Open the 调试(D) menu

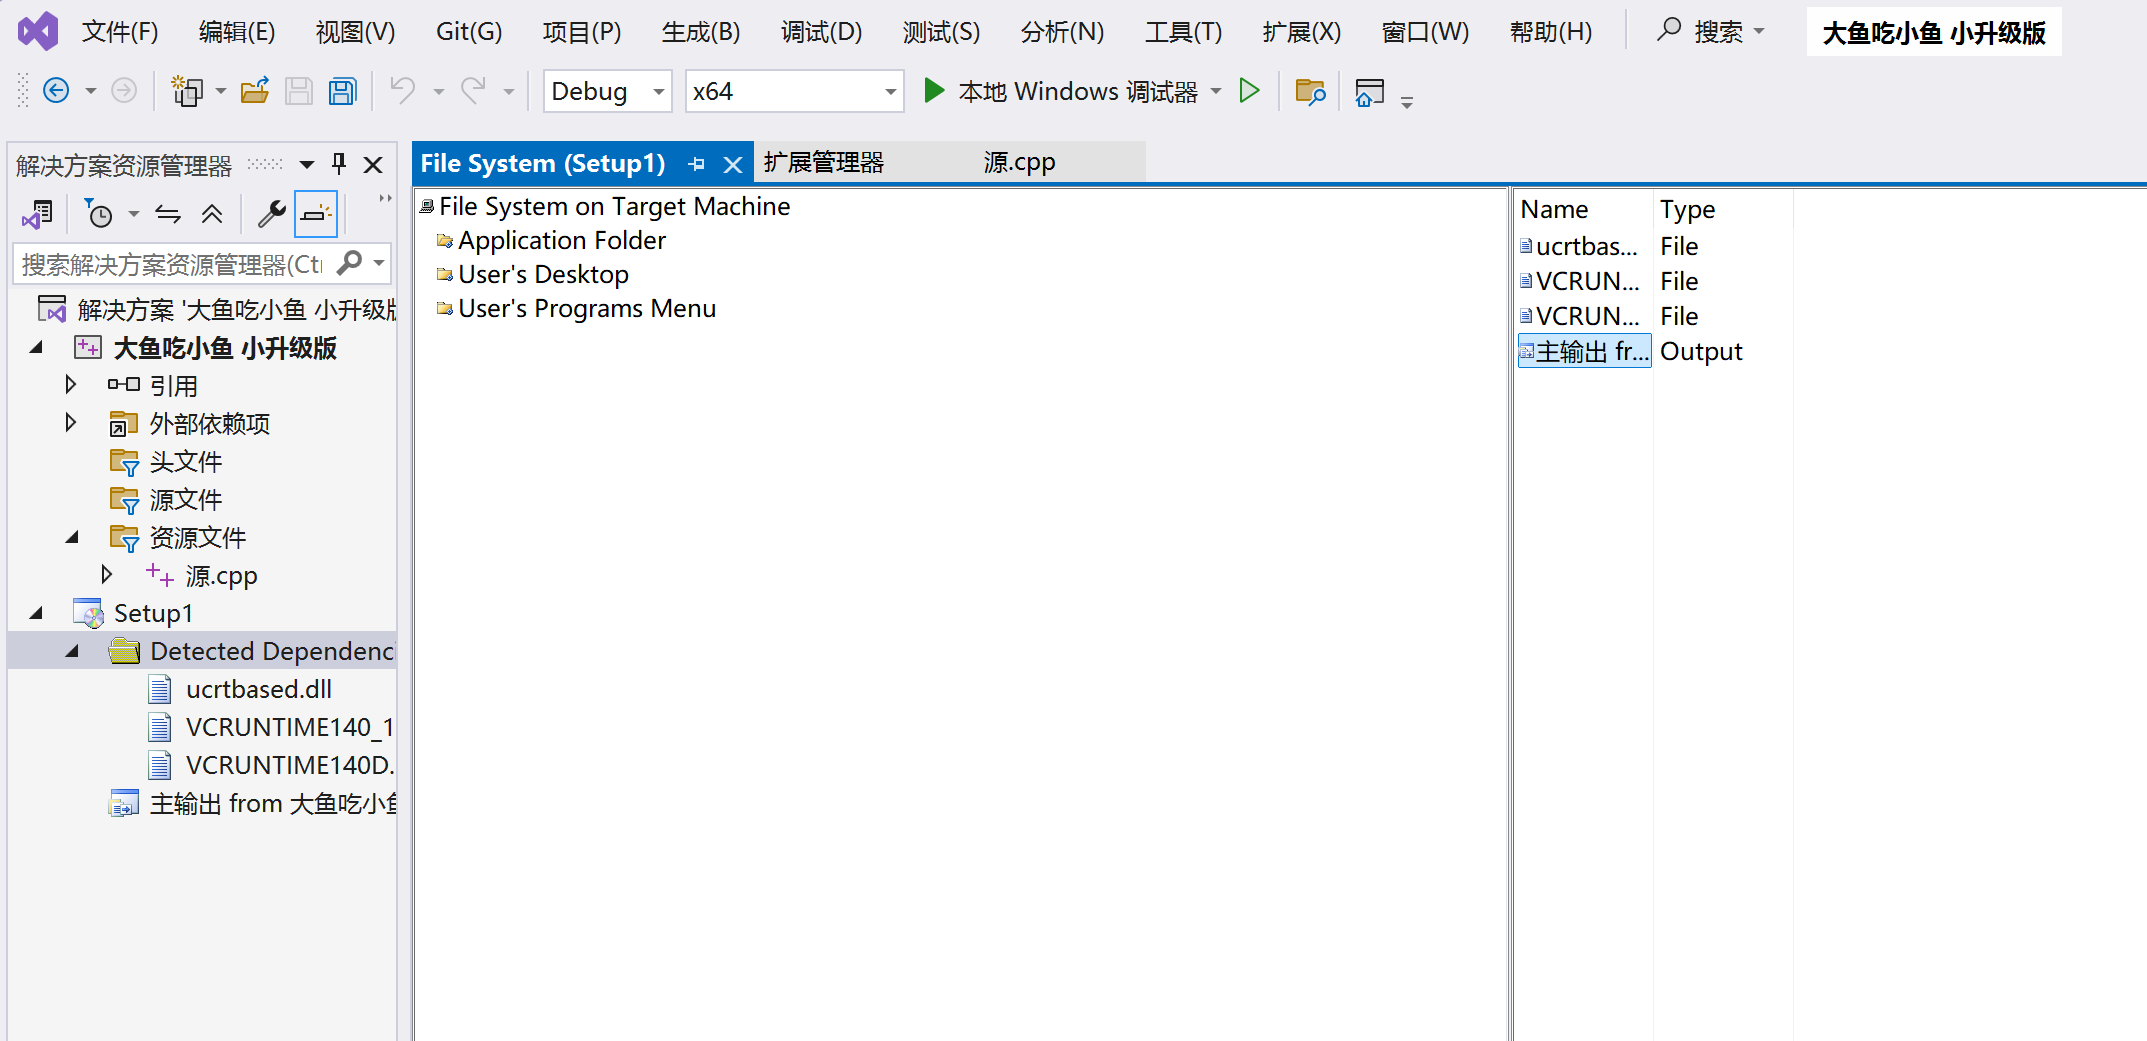click(x=821, y=32)
